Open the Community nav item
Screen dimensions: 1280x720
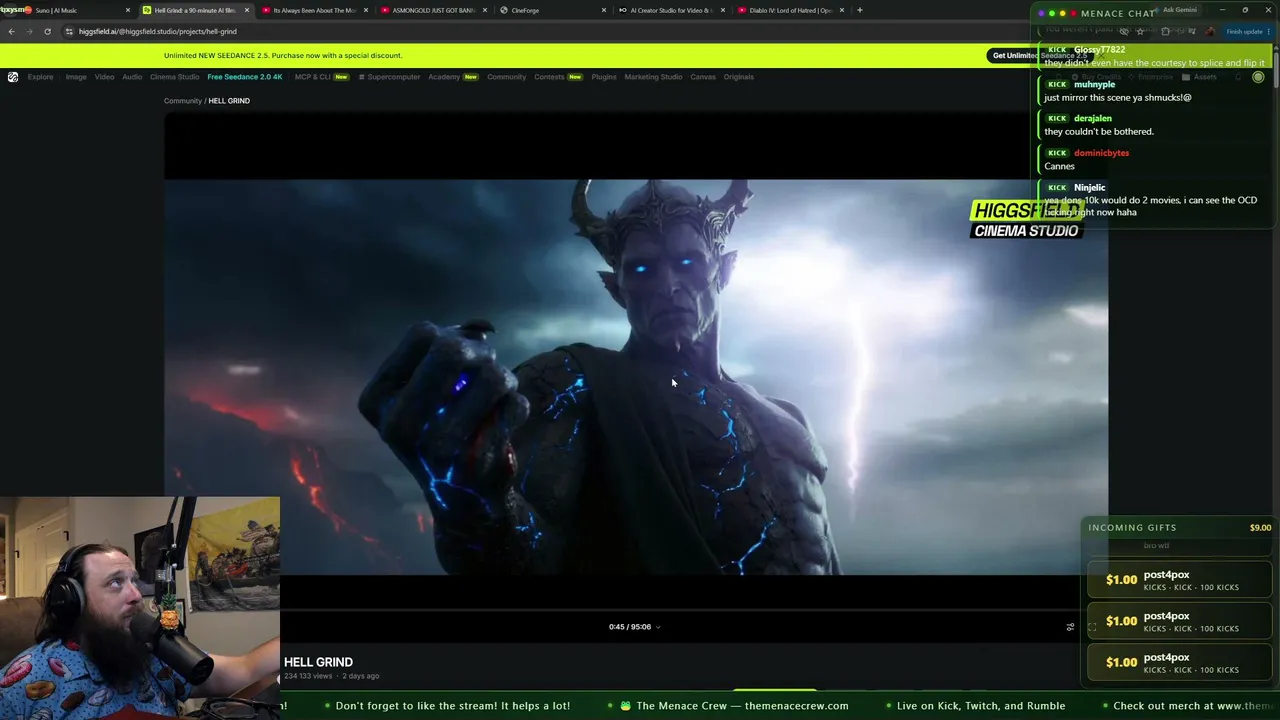point(507,77)
